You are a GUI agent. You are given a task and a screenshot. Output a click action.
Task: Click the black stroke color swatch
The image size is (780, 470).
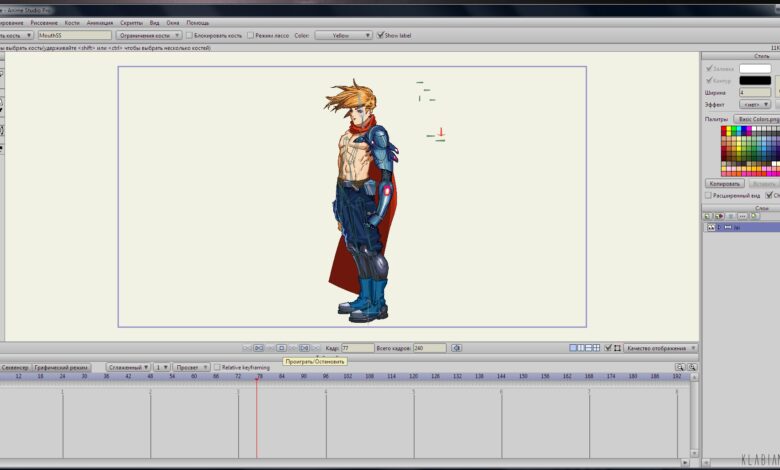click(x=755, y=80)
